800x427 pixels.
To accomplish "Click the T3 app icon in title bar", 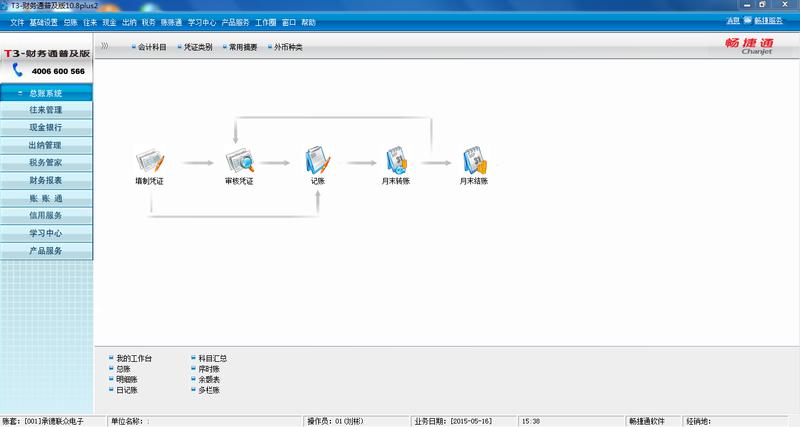I will 4,6.
